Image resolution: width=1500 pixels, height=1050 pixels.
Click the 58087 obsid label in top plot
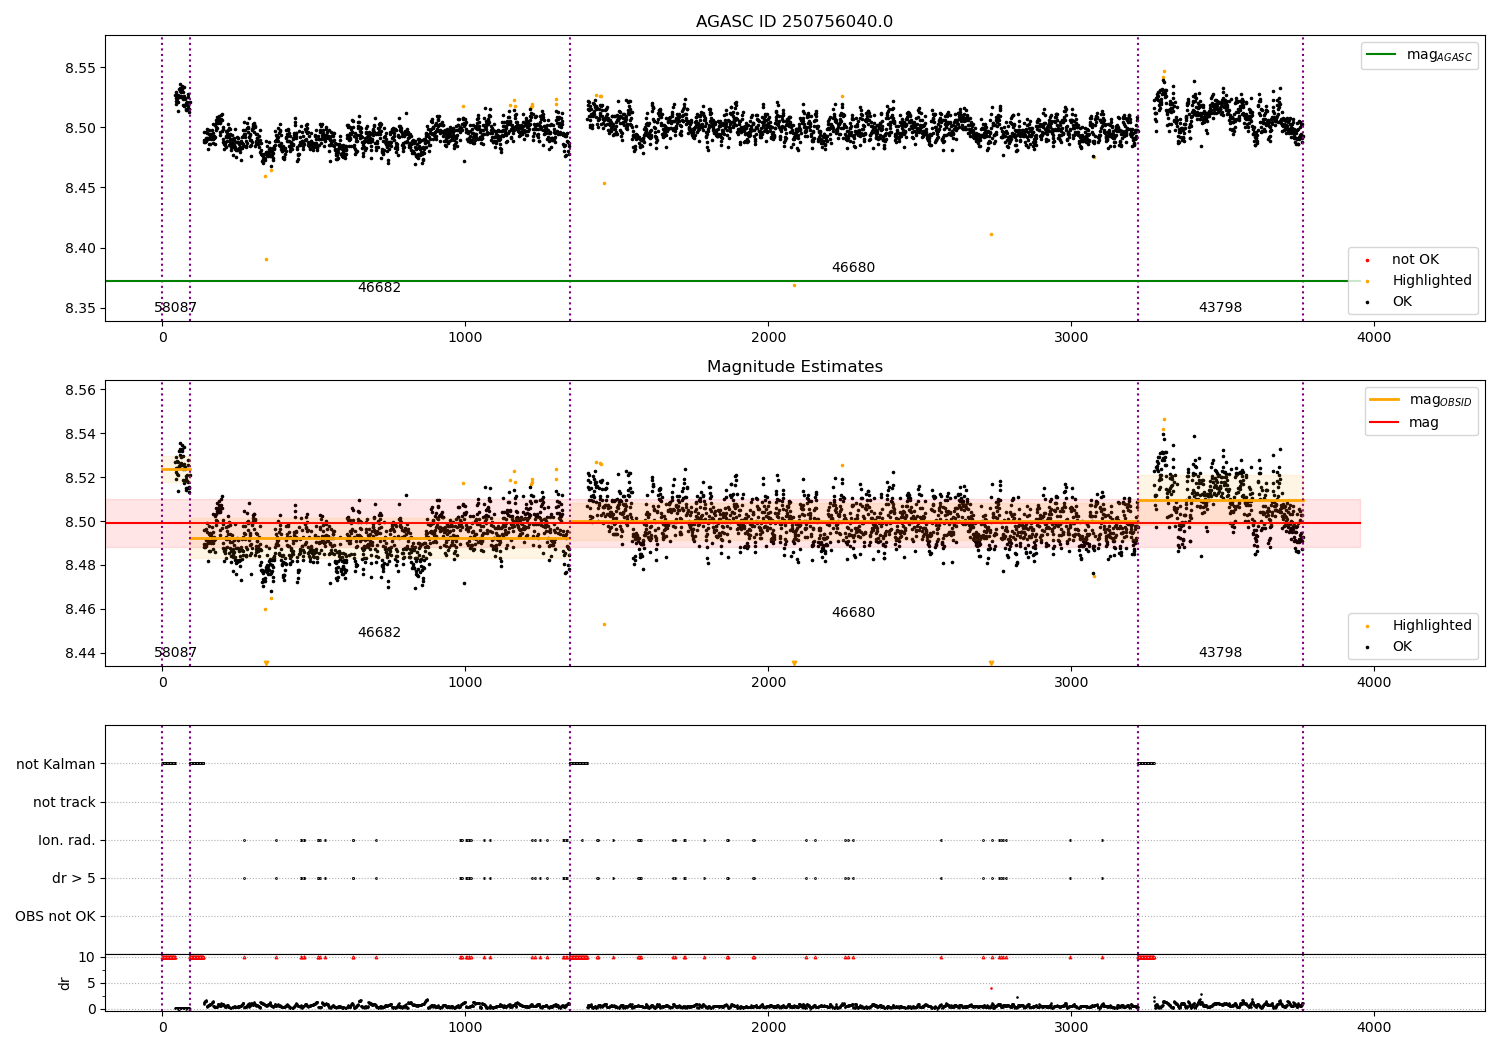pos(175,308)
